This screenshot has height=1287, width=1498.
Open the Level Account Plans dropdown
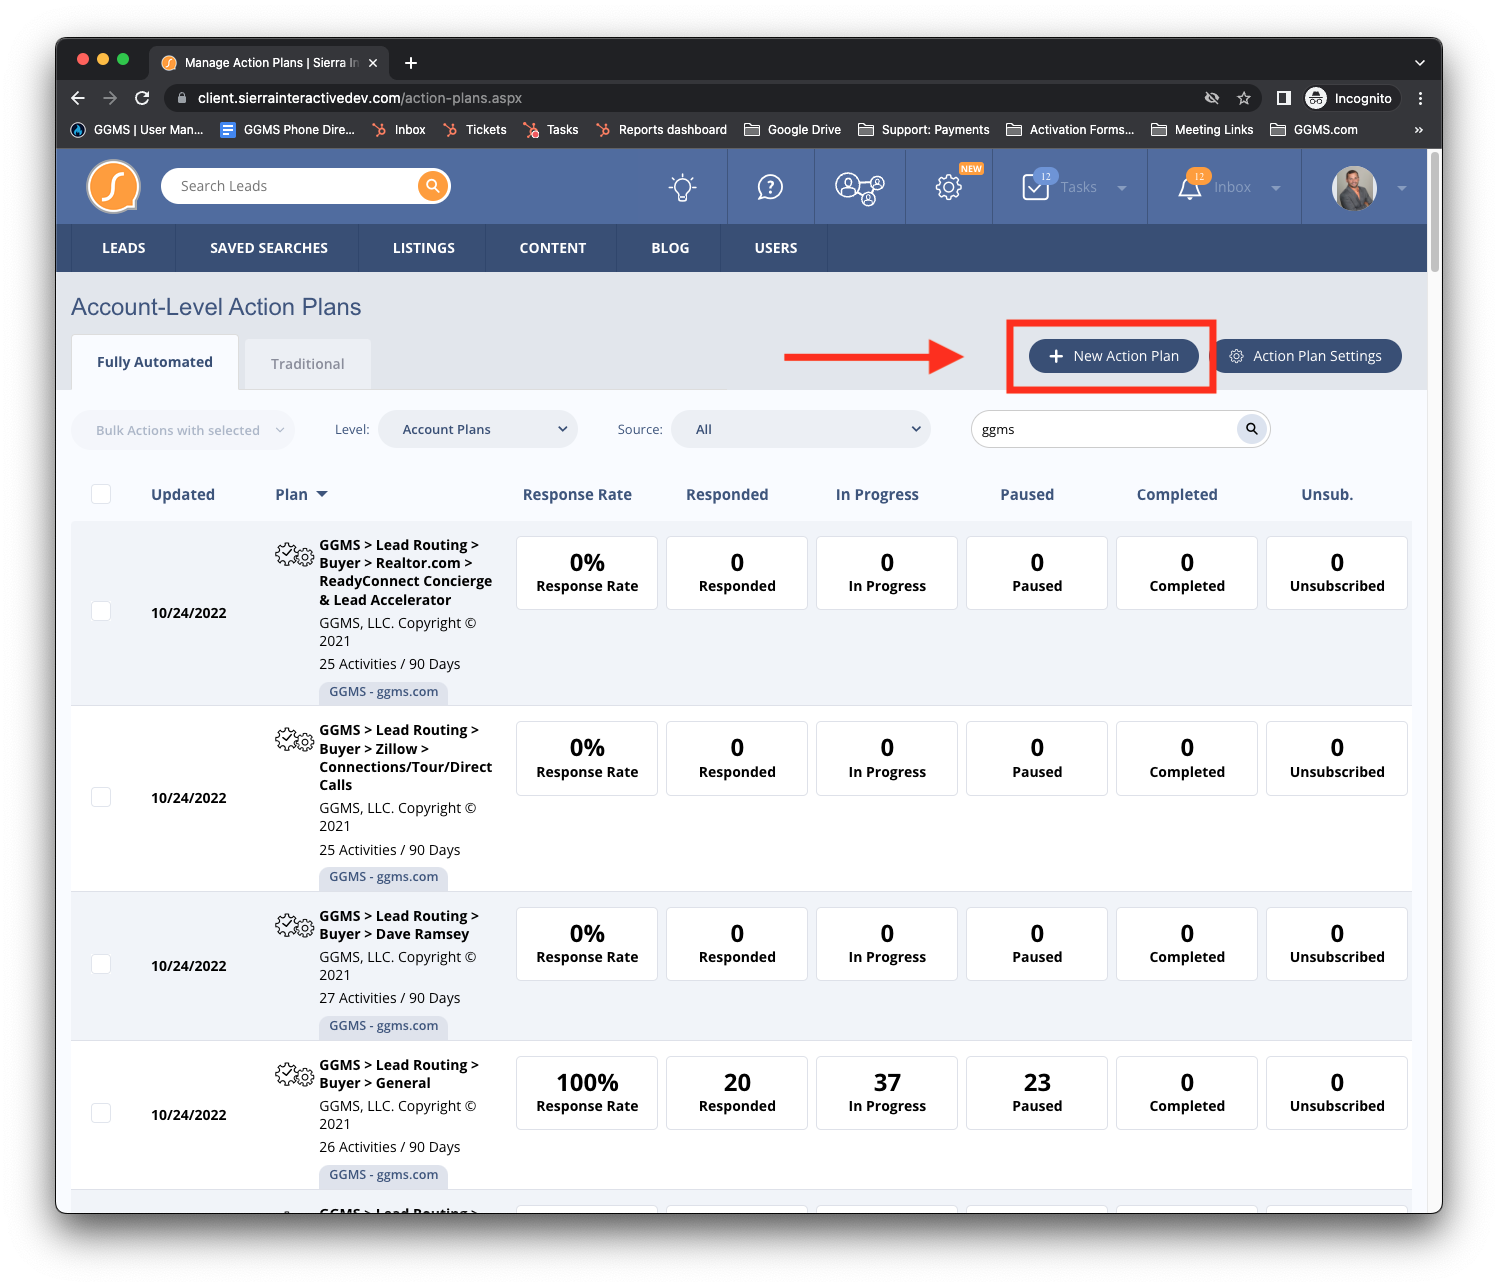(x=478, y=429)
